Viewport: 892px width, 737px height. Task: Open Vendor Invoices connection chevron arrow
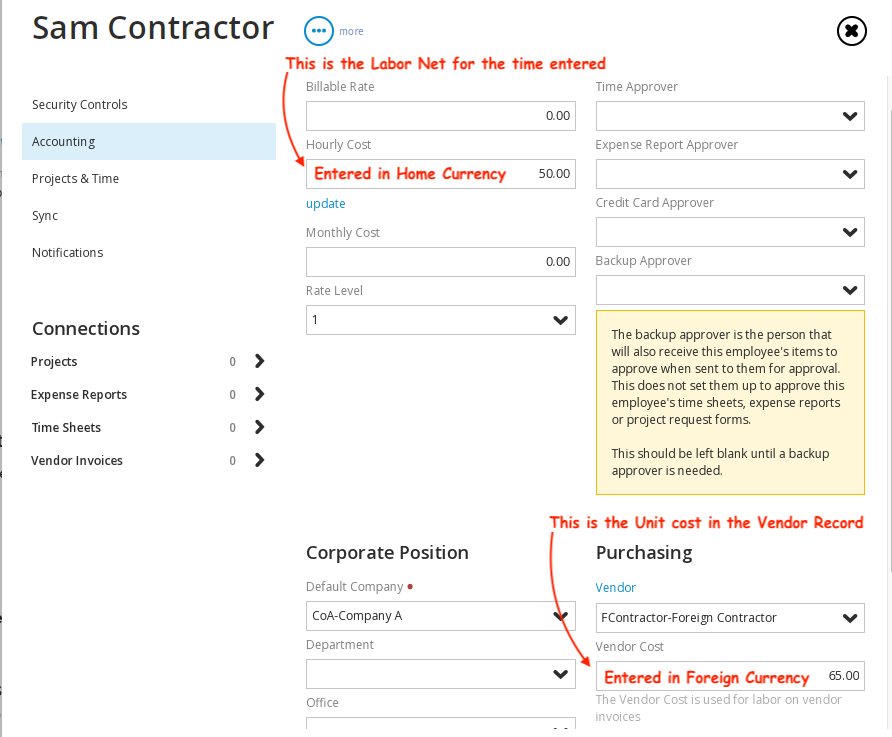click(259, 460)
